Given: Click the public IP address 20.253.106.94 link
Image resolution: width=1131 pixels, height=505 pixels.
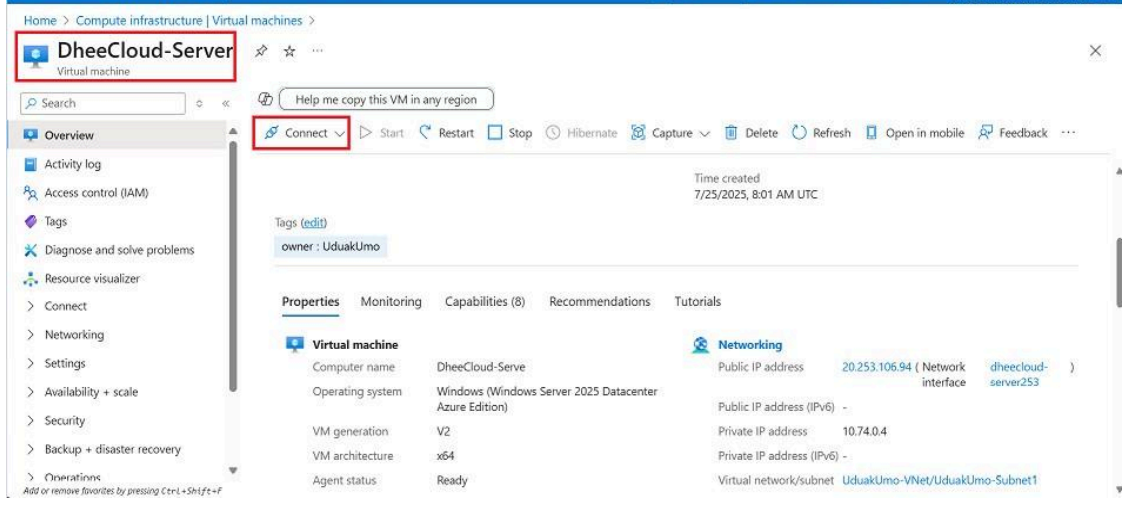Looking at the screenshot, I should click(876, 367).
